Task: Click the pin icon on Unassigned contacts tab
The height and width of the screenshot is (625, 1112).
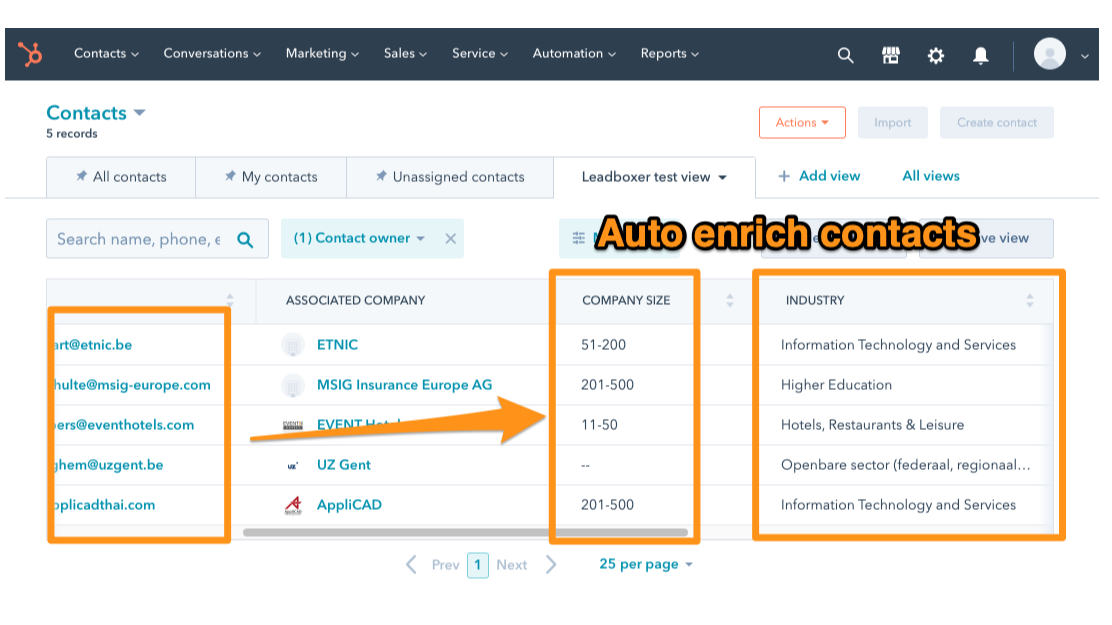Action: point(380,176)
